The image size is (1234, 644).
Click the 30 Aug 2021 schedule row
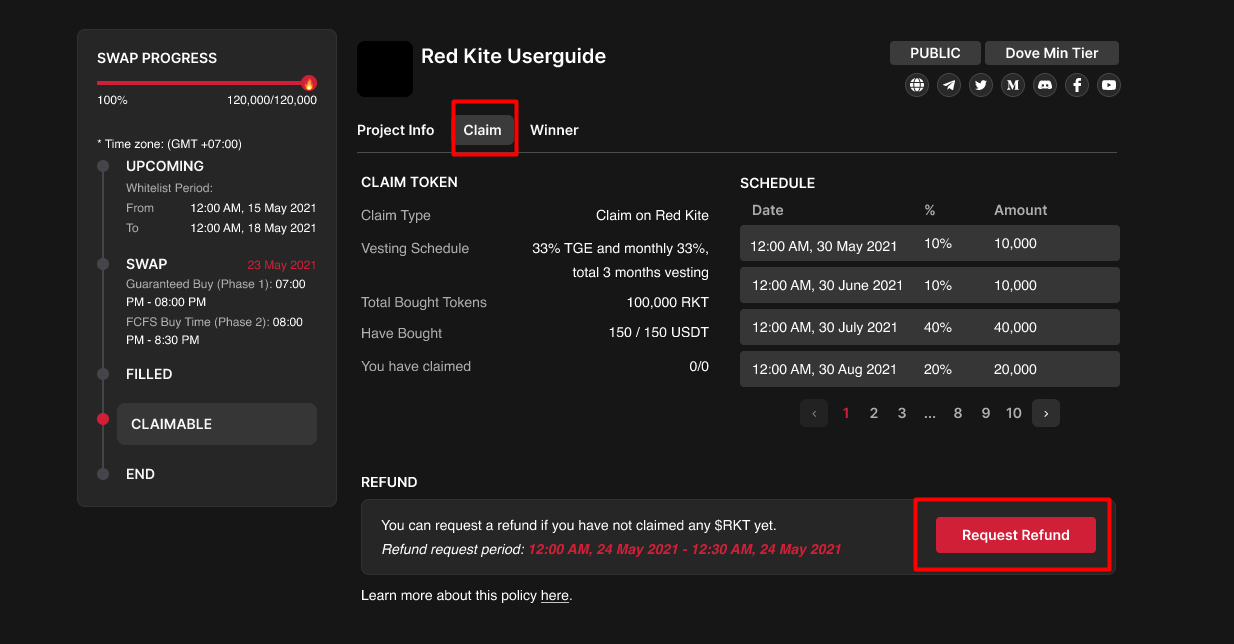pyautogui.click(x=930, y=369)
